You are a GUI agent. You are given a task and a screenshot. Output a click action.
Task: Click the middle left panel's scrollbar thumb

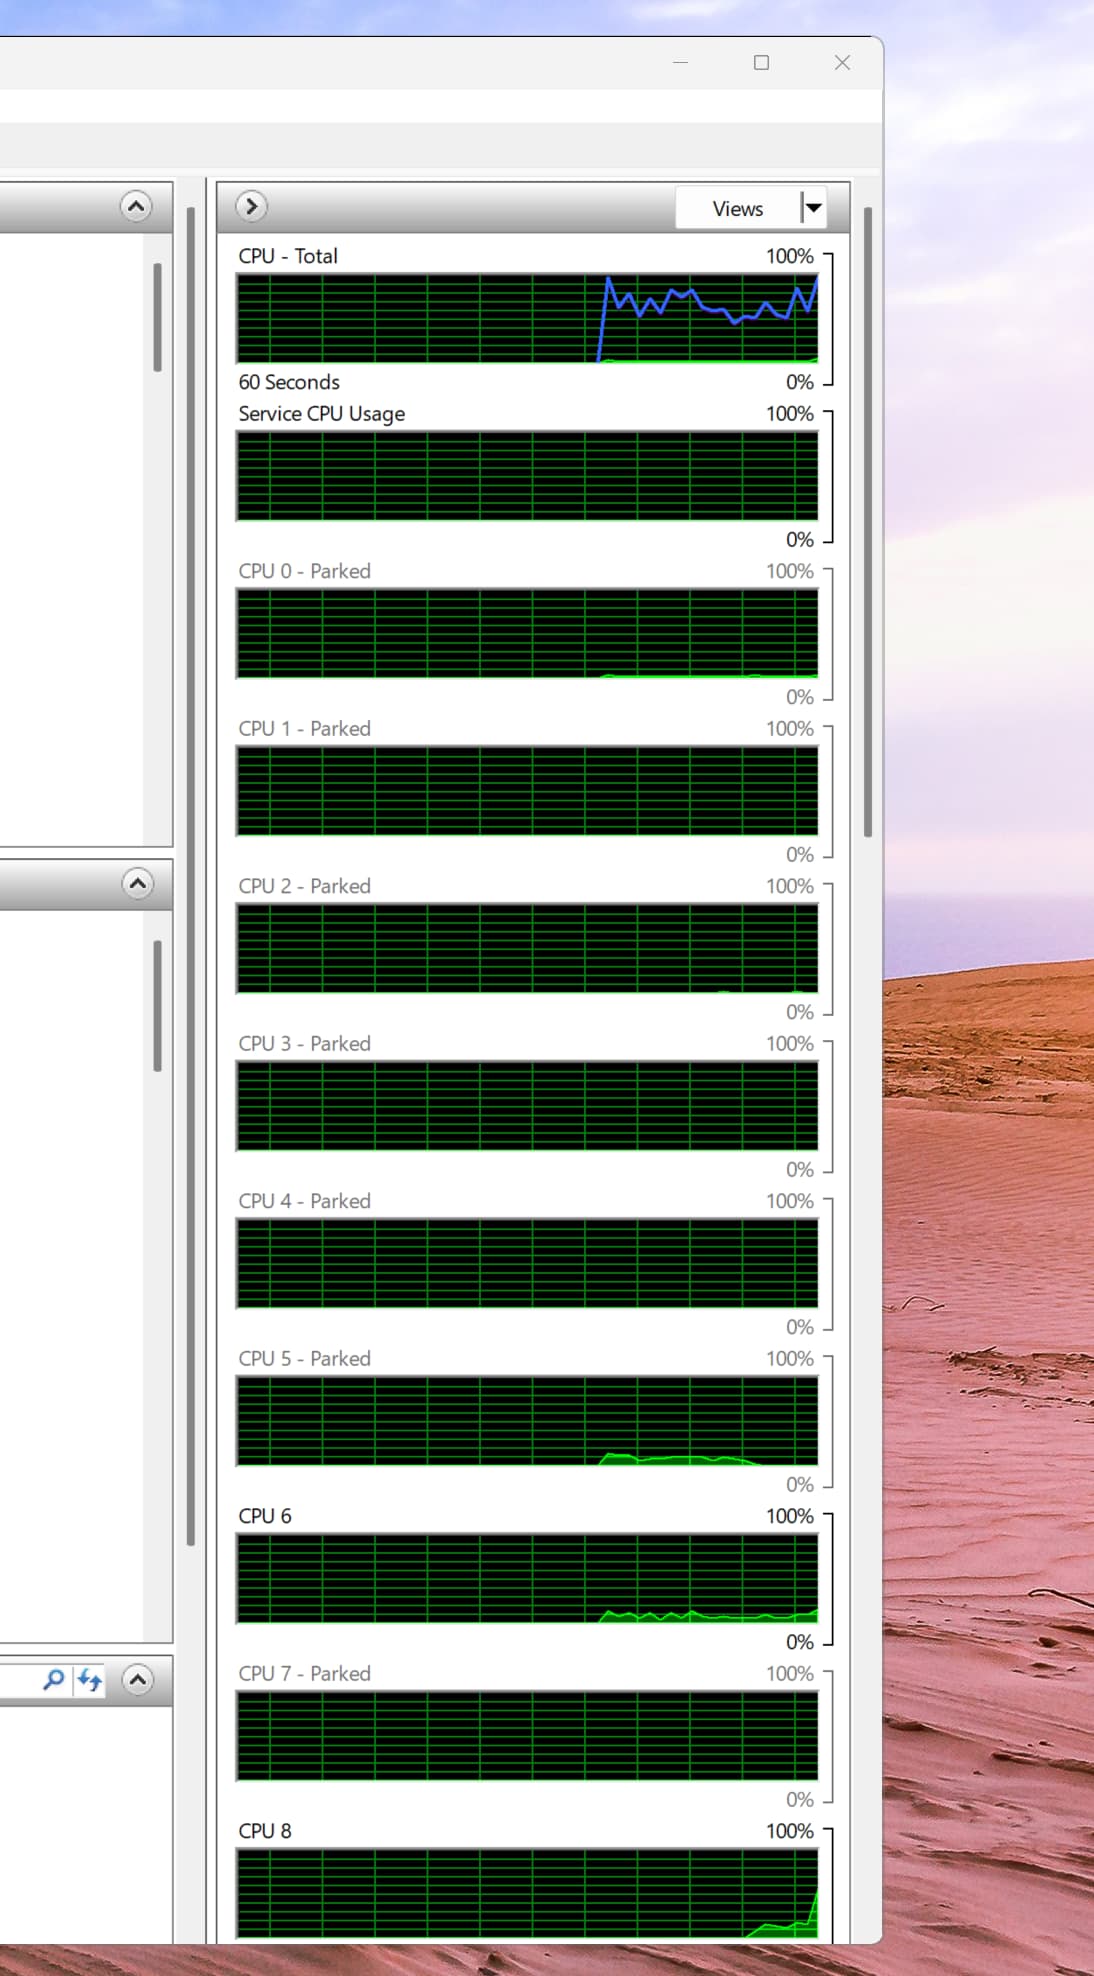[157, 1005]
